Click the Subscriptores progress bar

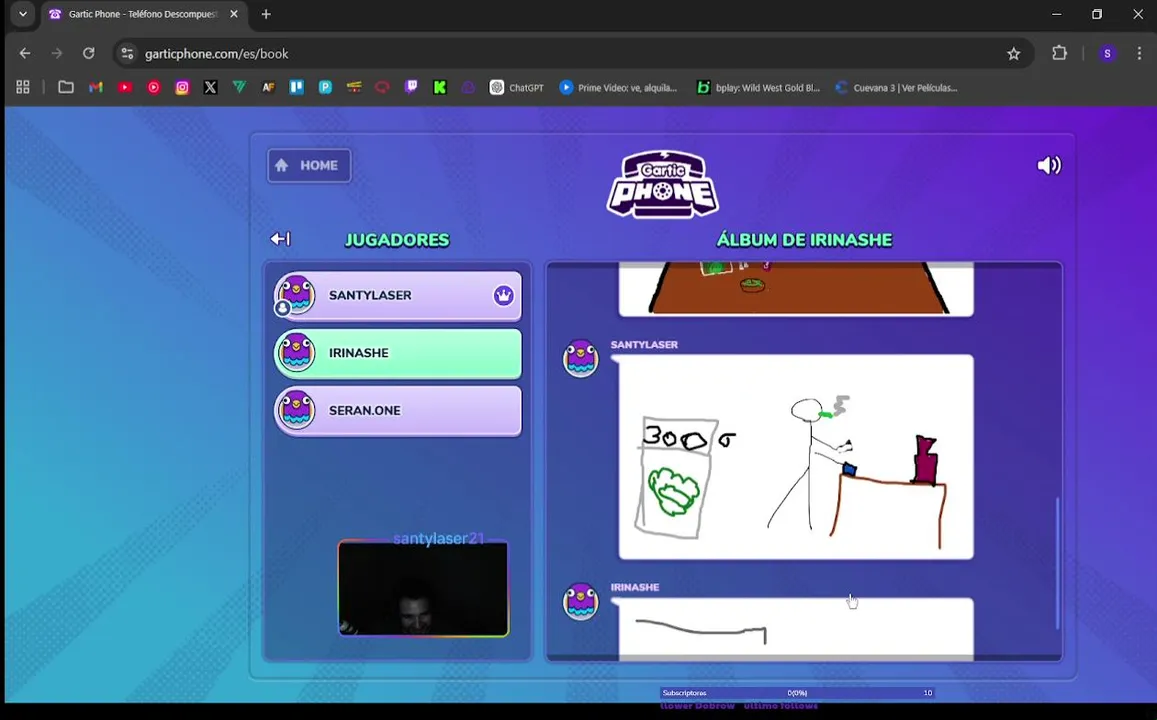pos(797,693)
